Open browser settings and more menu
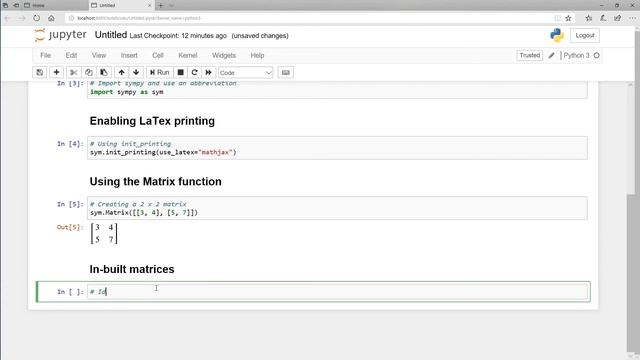 click(632, 18)
